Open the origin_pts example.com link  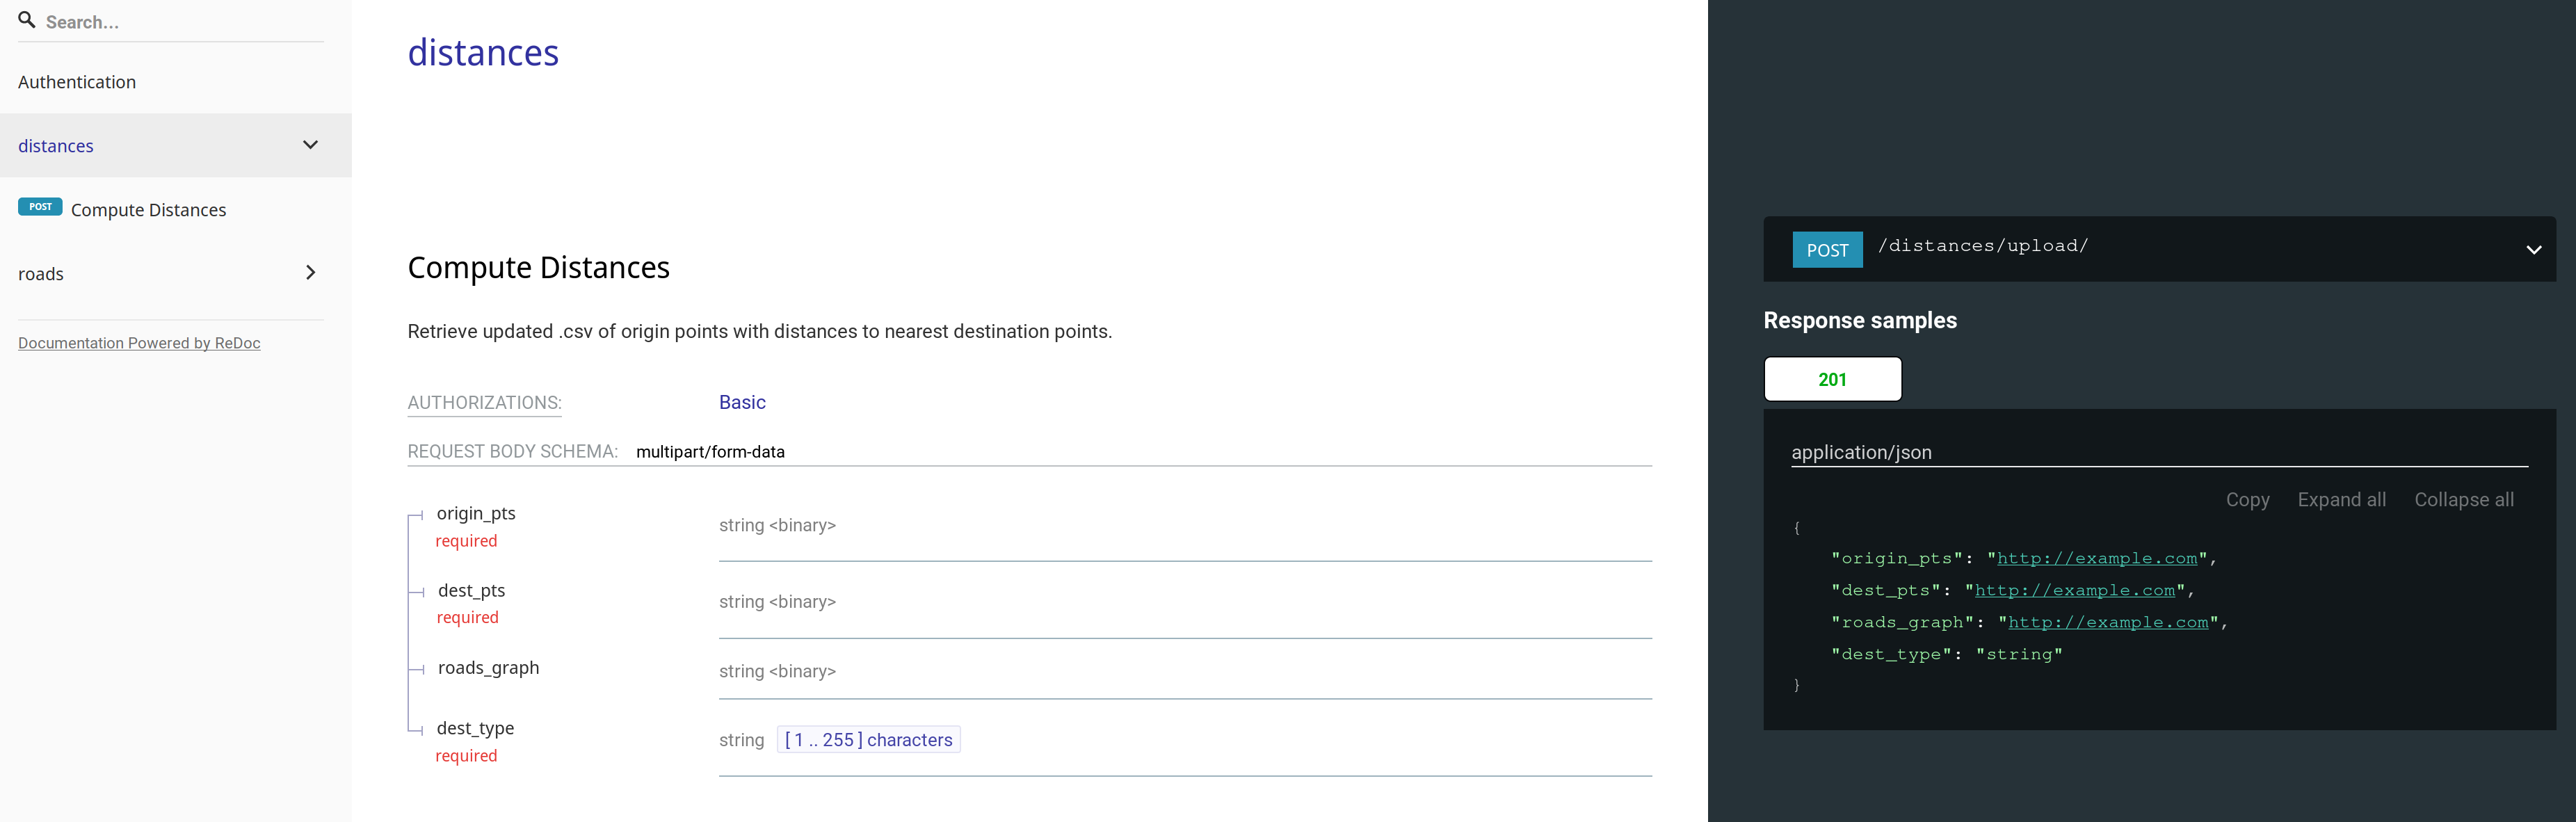pyautogui.click(x=2097, y=559)
